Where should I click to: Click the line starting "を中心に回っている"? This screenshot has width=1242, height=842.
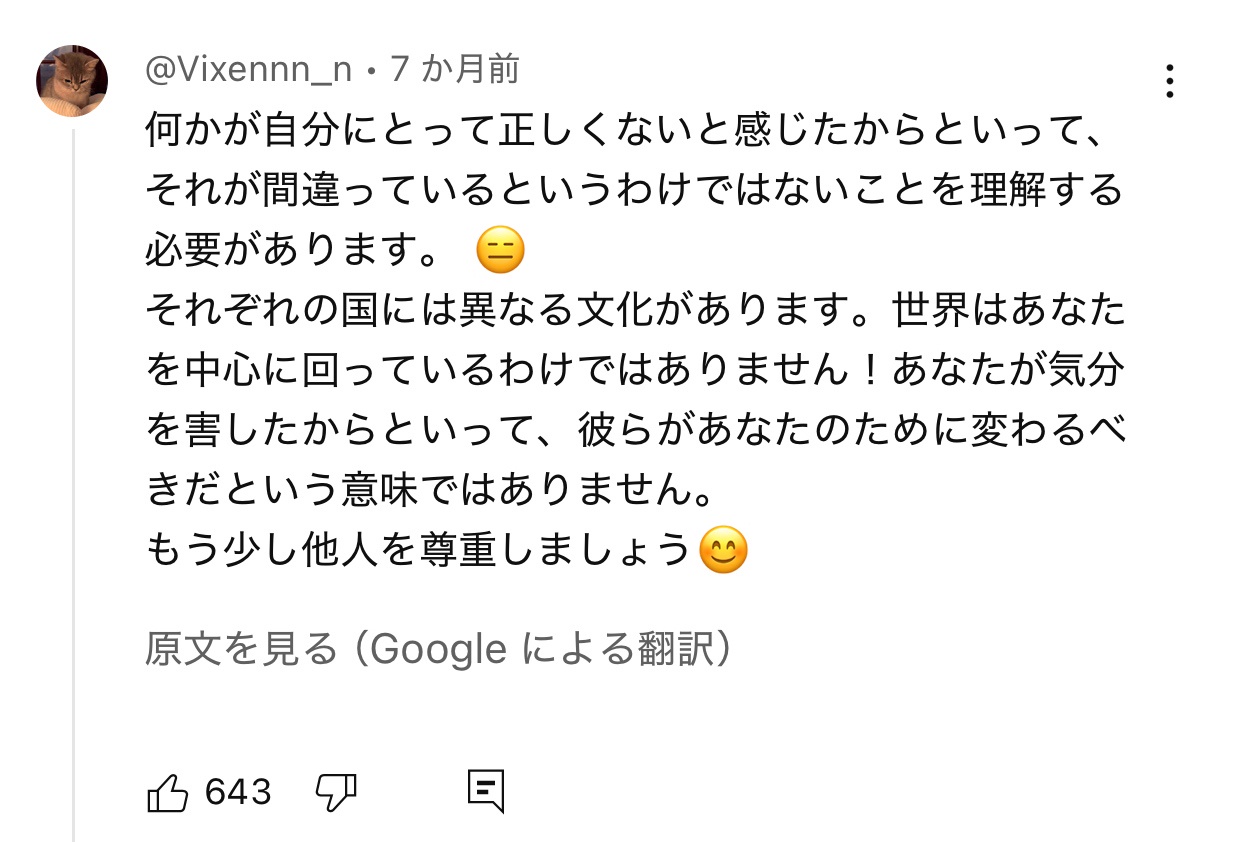634,371
